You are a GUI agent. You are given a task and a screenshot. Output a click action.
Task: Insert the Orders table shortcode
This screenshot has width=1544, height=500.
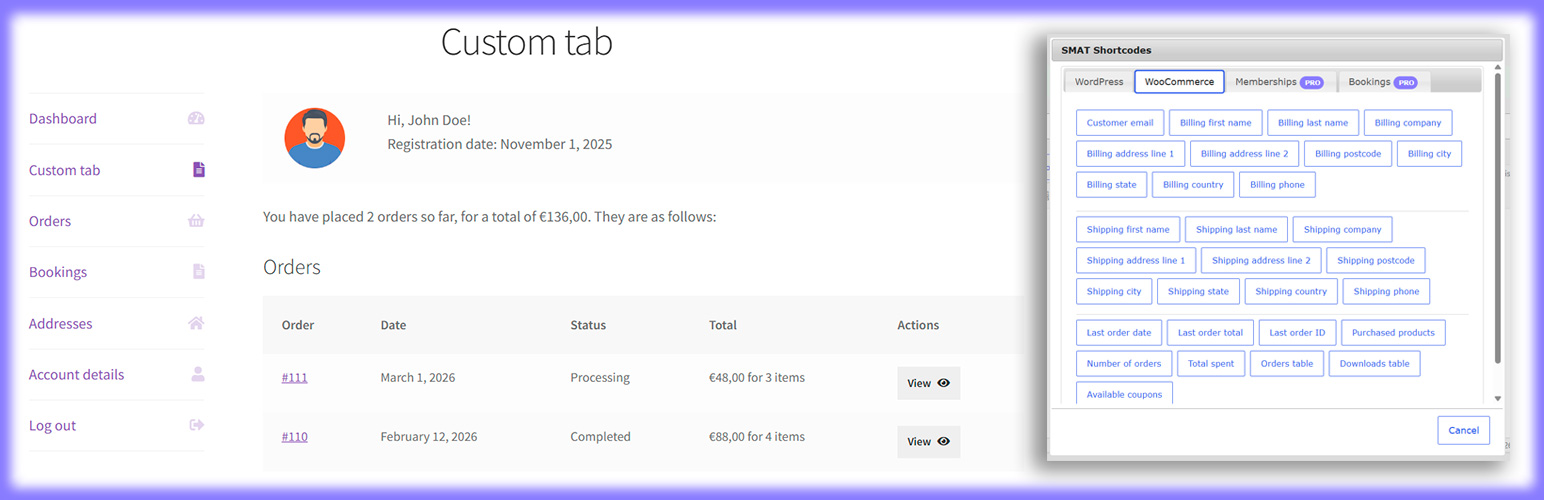pyautogui.click(x=1286, y=364)
